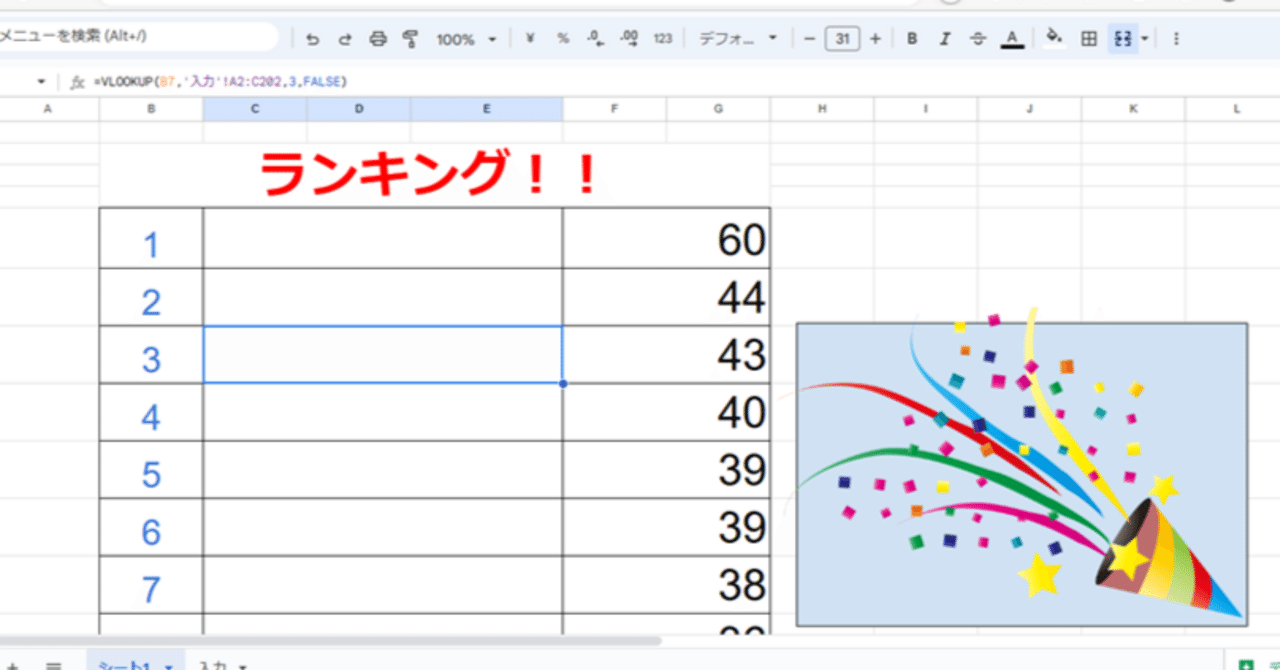Print the spreadsheet using printer icon
Screen dimensions: 1280x670
(378, 39)
